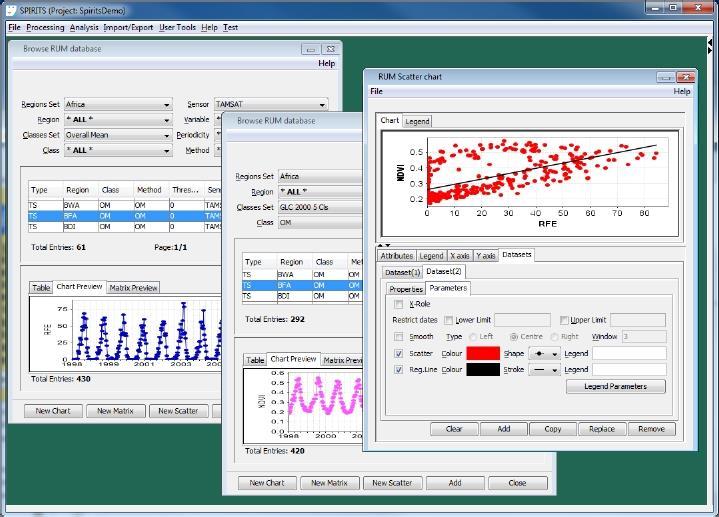Click New Scatter in back Browse window
The image size is (719, 517).
178,411
